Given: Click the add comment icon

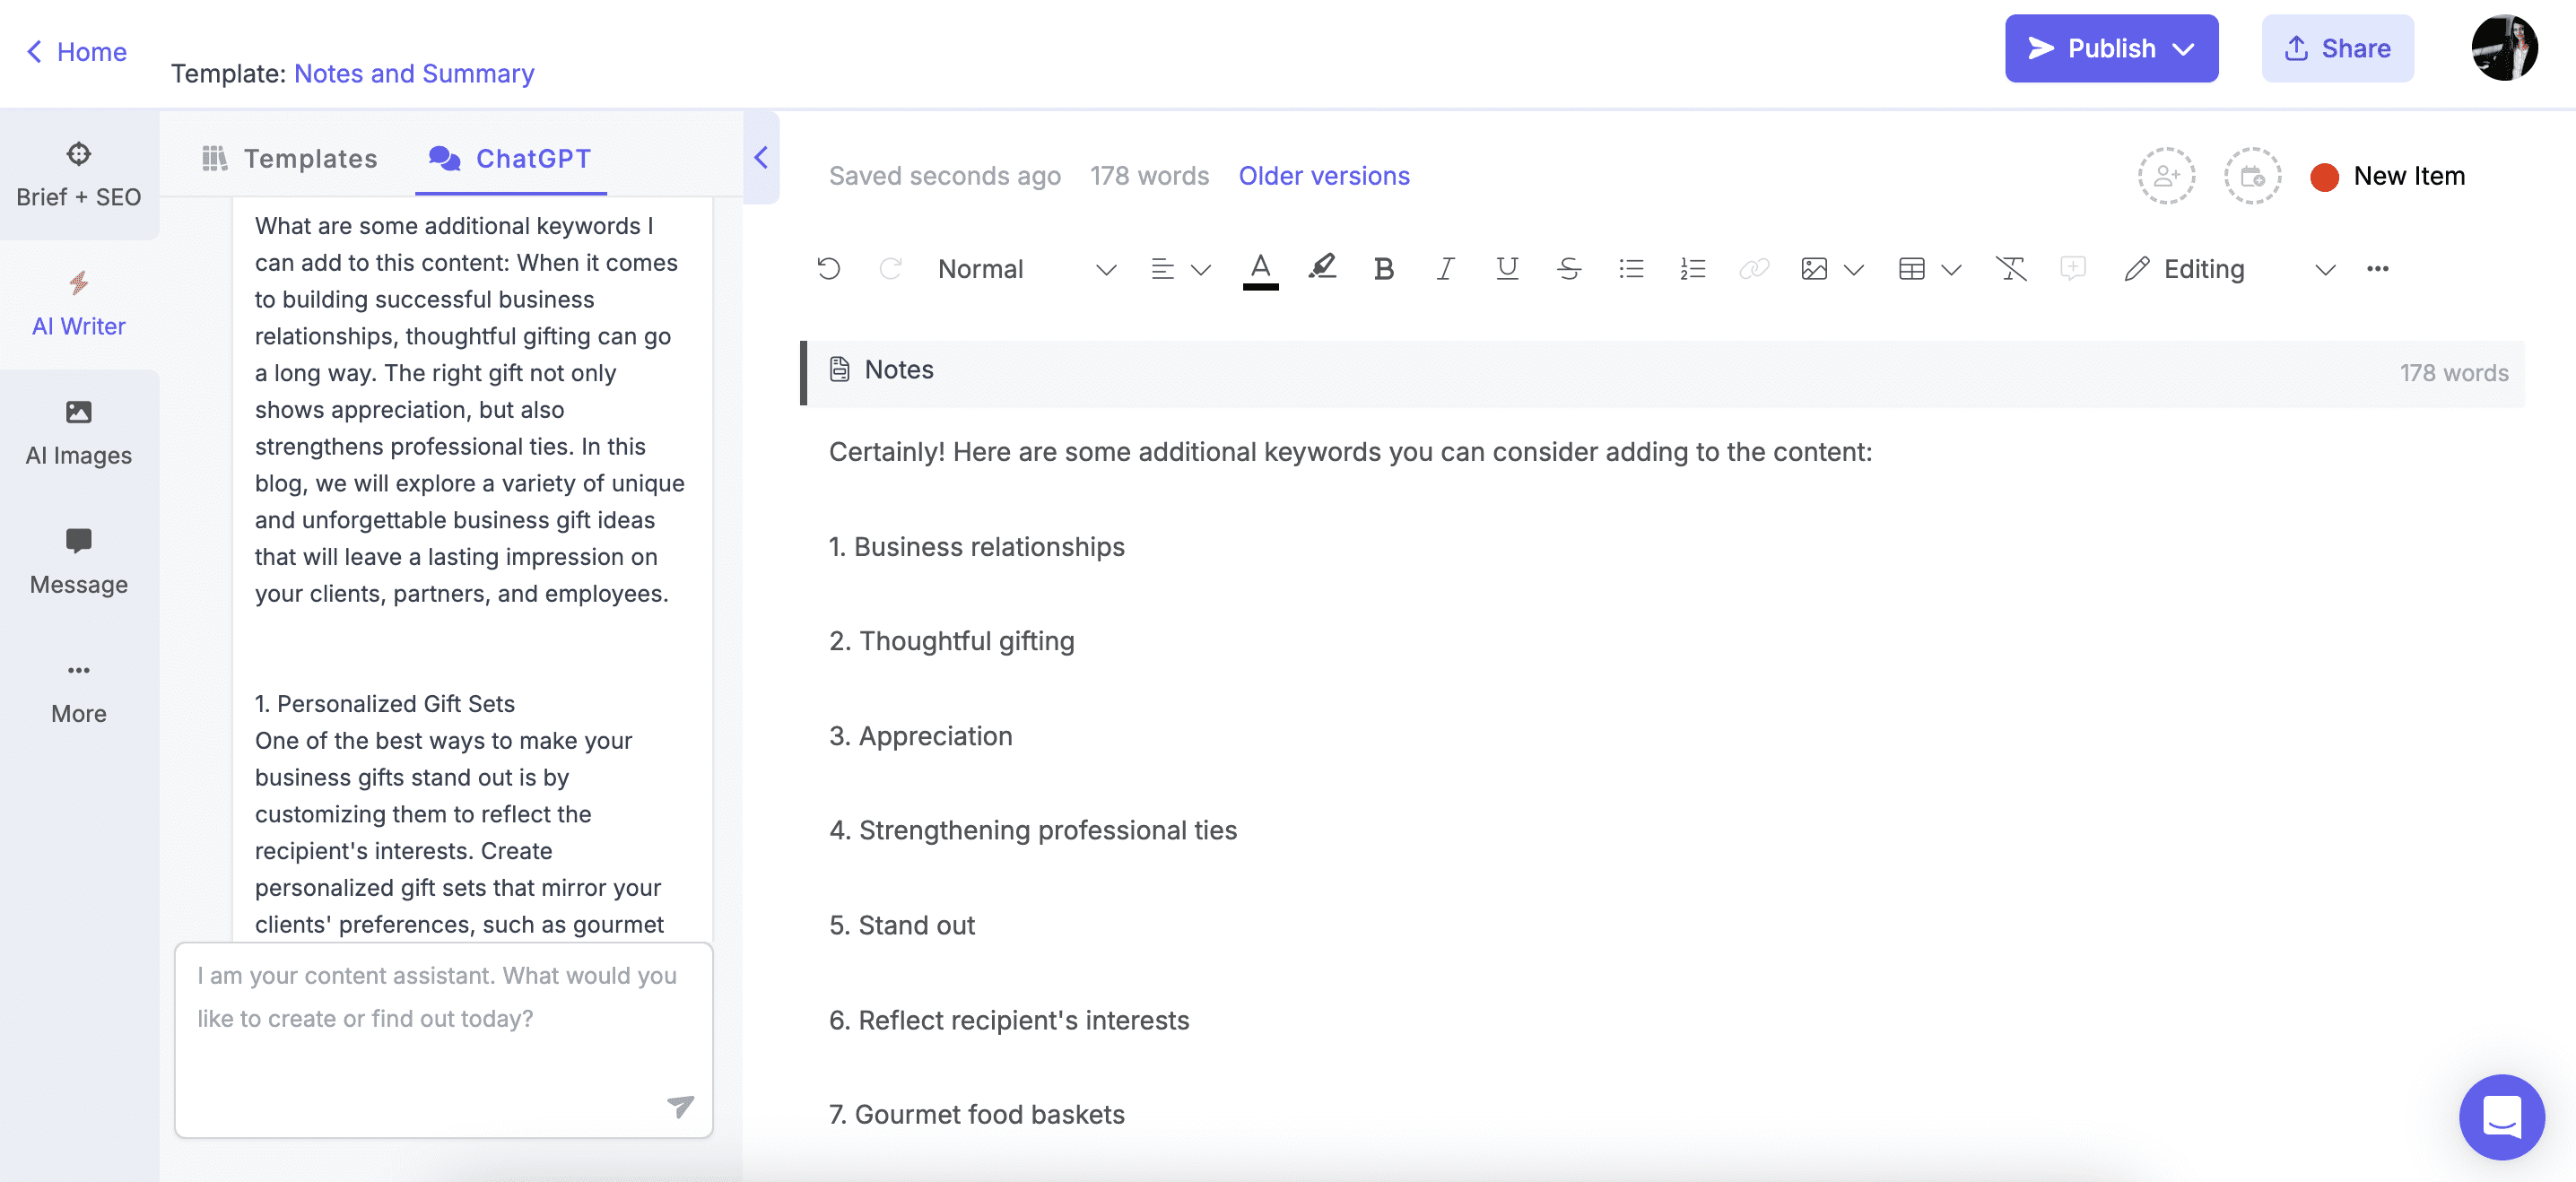Looking at the screenshot, I should pyautogui.click(x=2073, y=268).
